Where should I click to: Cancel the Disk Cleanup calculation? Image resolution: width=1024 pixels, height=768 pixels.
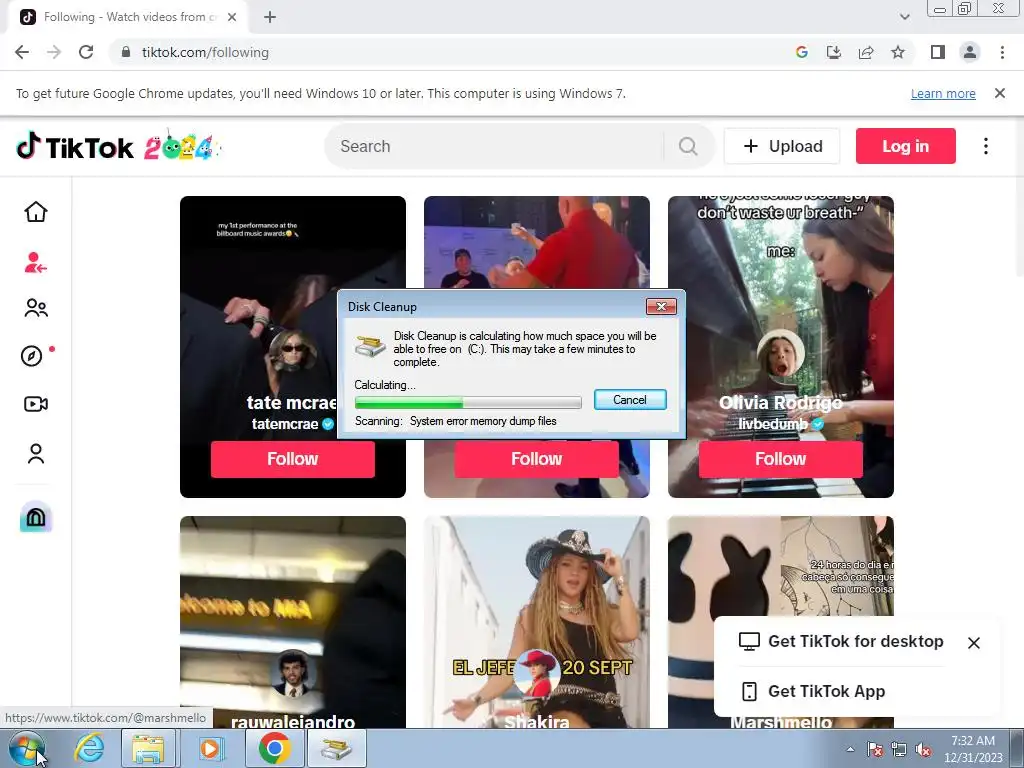[630, 400]
